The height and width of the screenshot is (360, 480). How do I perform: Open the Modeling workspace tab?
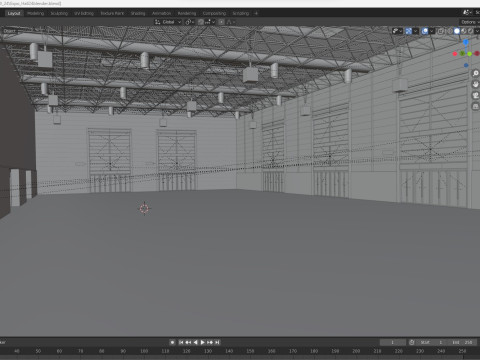tap(36, 13)
